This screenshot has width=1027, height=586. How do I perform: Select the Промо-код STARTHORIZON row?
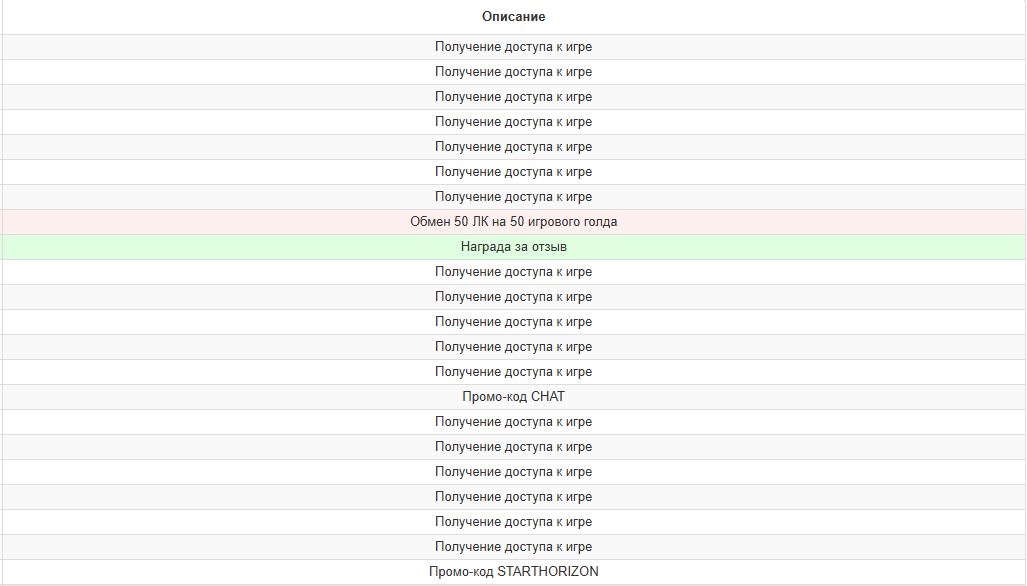click(x=514, y=572)
